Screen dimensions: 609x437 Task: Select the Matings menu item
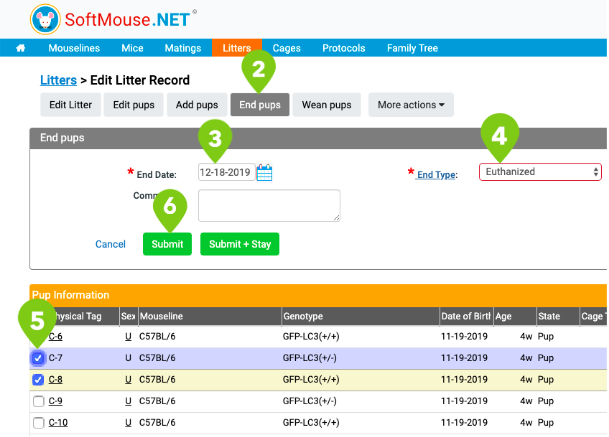tap(183, 48)
